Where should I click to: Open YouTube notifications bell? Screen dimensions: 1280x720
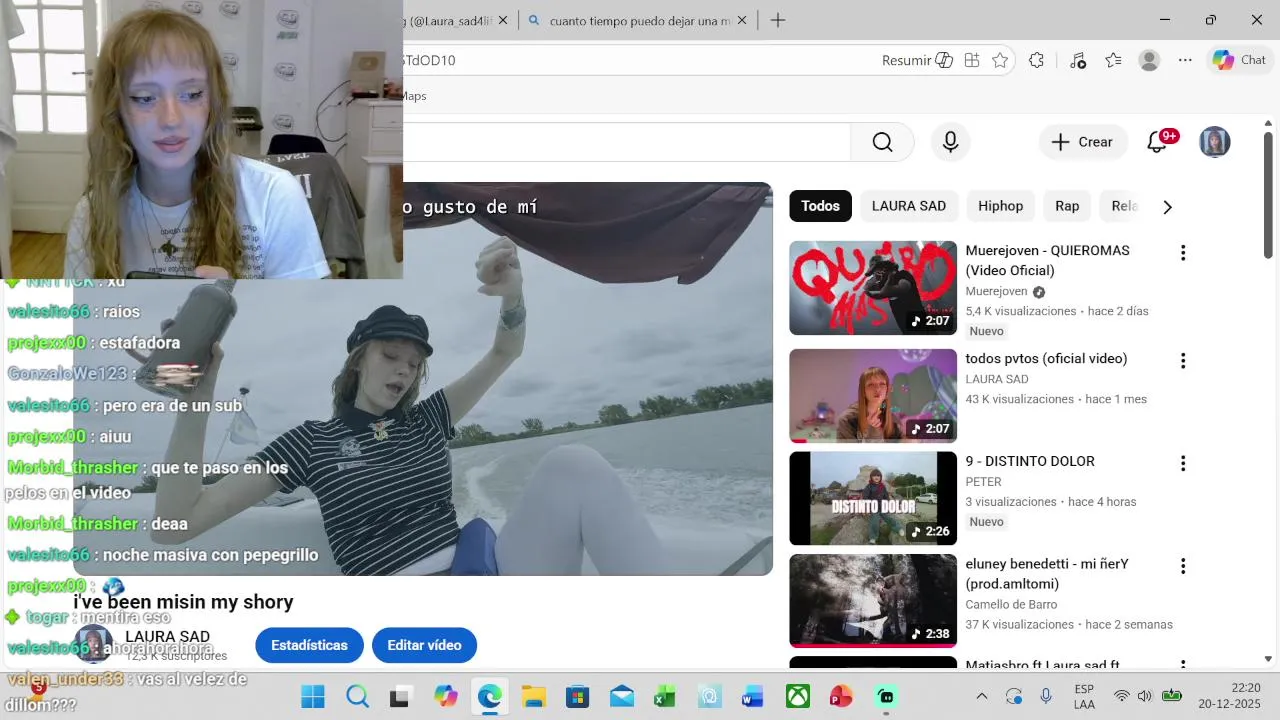point(1157,142)
